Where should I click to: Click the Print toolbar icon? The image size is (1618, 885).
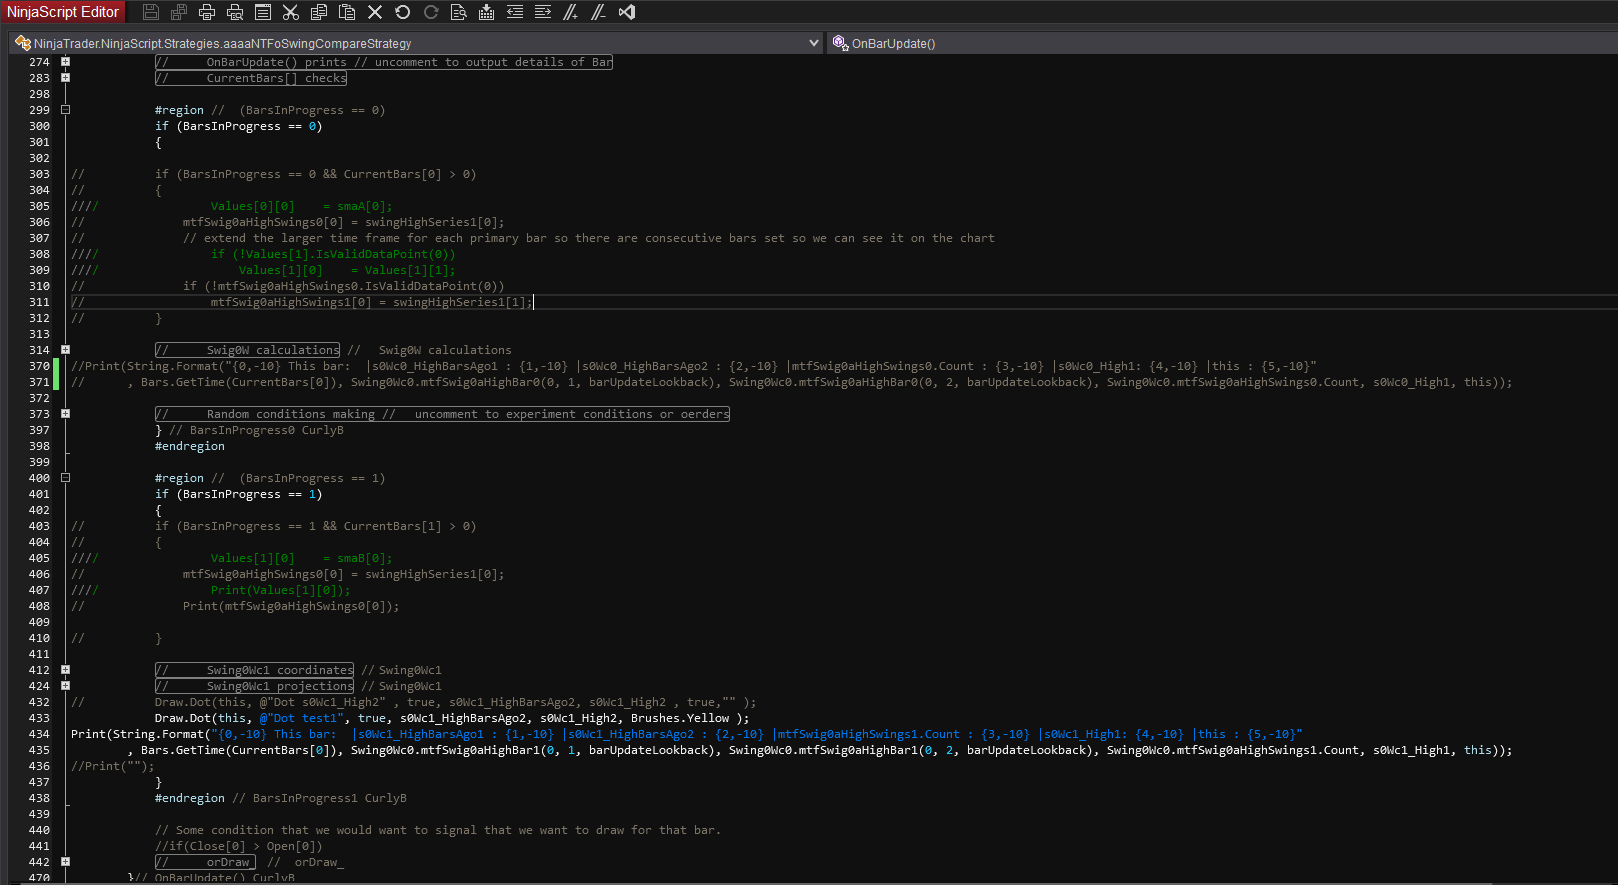tap(207, 12)
